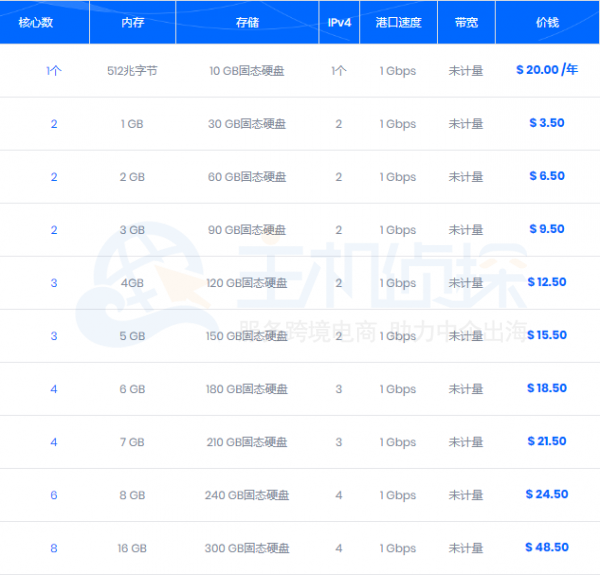Select the $18.50 price link
Viewport: 600px width, 575px height.
pyautogui.click(x=547, y=388)
